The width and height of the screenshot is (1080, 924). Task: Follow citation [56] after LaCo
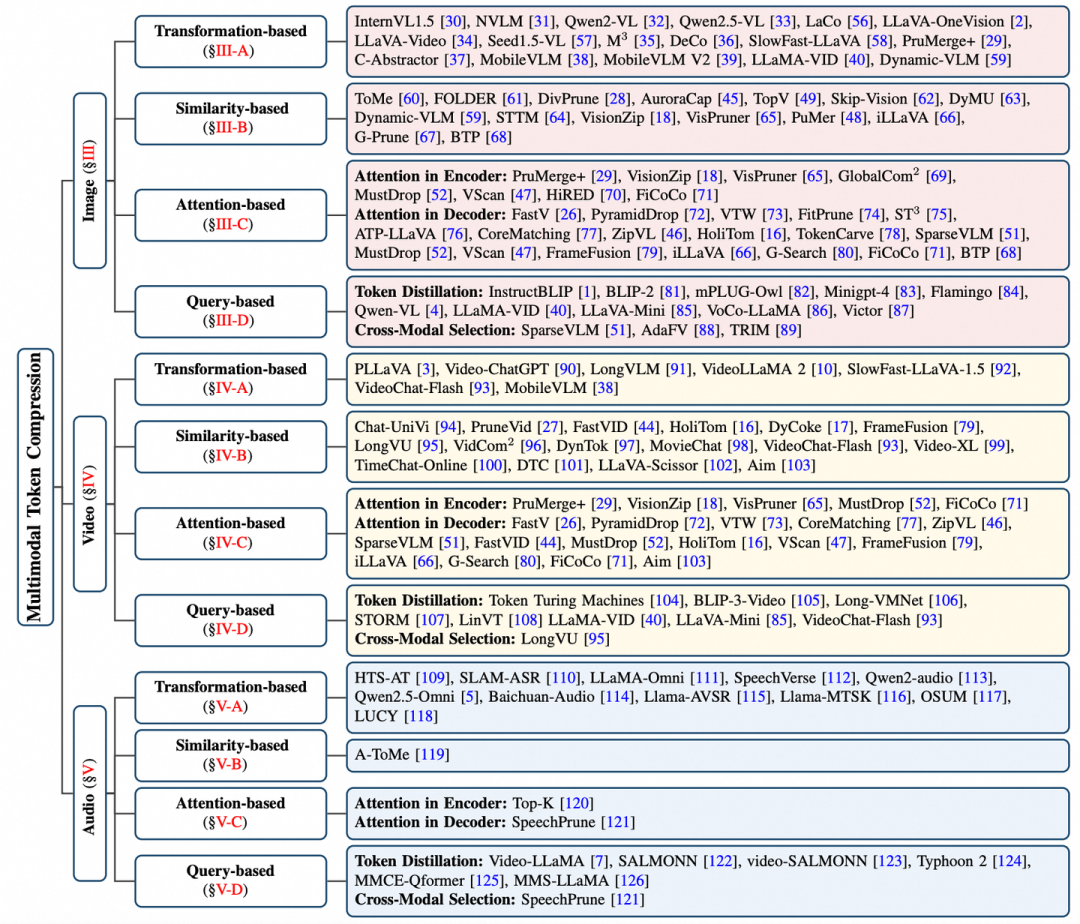pos(860,22)
